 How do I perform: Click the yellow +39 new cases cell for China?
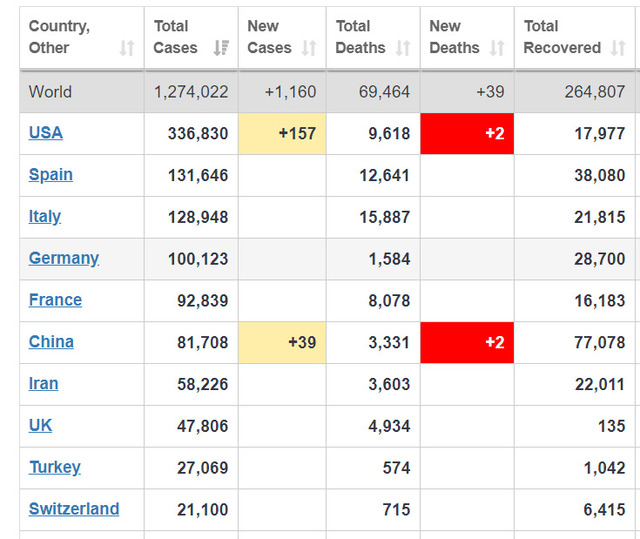coord(282,342)
